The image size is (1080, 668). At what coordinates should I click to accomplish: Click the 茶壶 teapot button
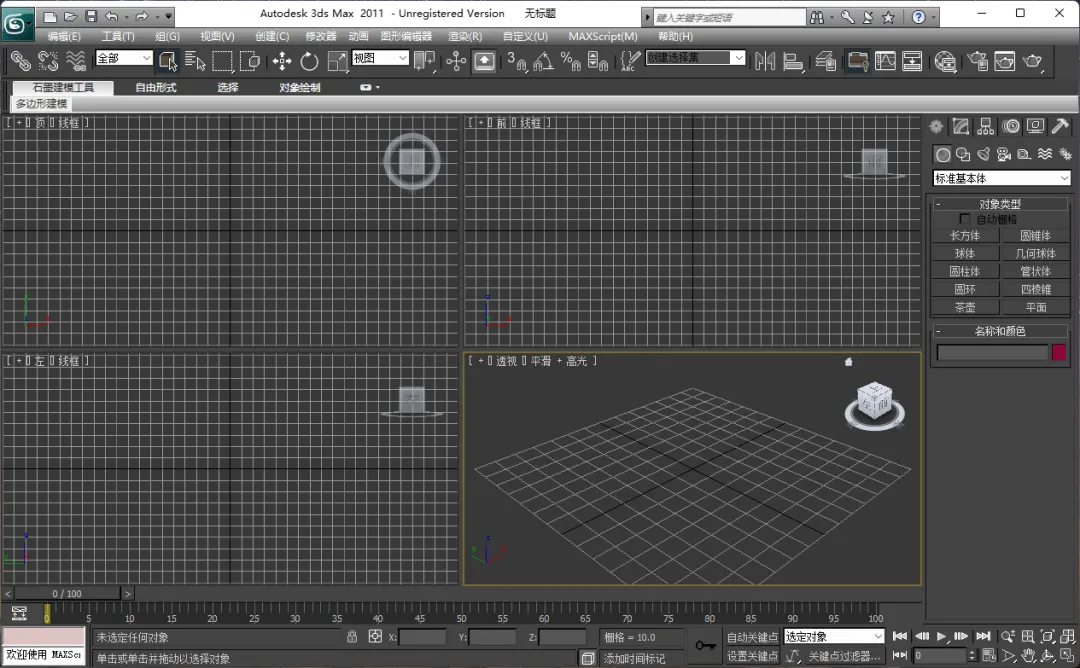click(x=965, y=307)
